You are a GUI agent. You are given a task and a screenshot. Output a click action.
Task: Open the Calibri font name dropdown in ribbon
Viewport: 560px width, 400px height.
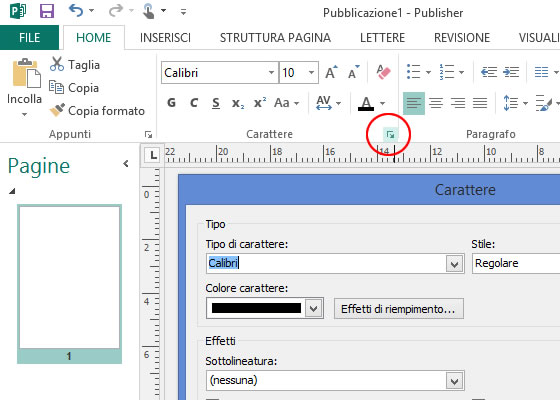271,72
